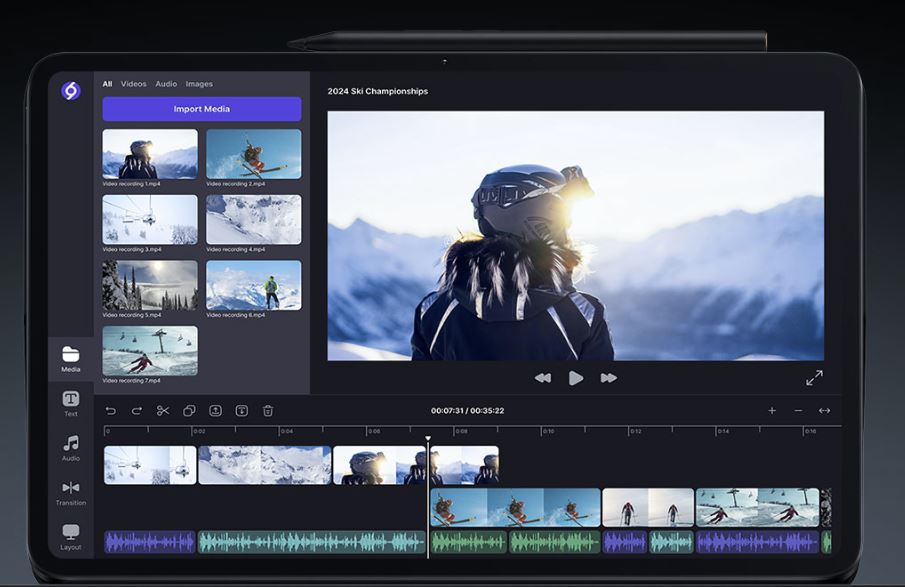Click the undo arrow in timeline toolbar
This screenshot has width=905, height=587.
coord(111,410)
